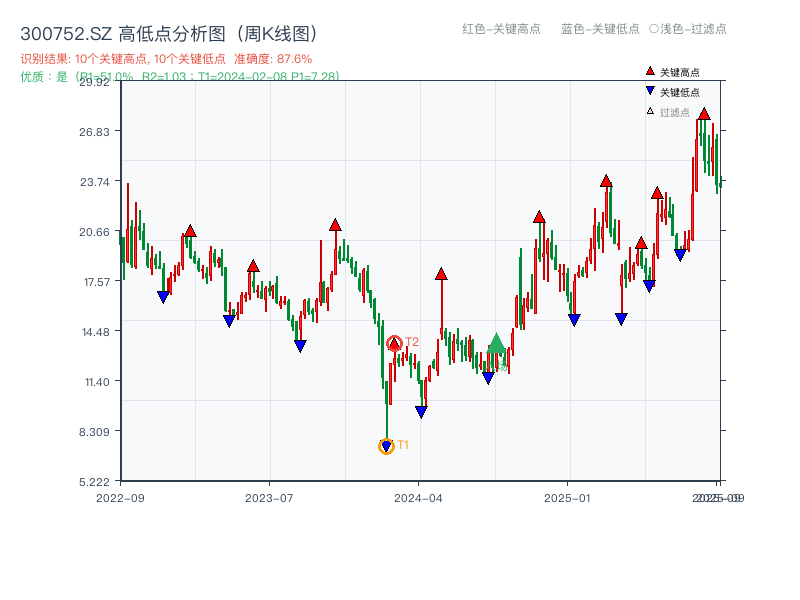Toggle the 过滤点 legend entry
The height and width of the screenshot is (600, 800).
point(668,112)
